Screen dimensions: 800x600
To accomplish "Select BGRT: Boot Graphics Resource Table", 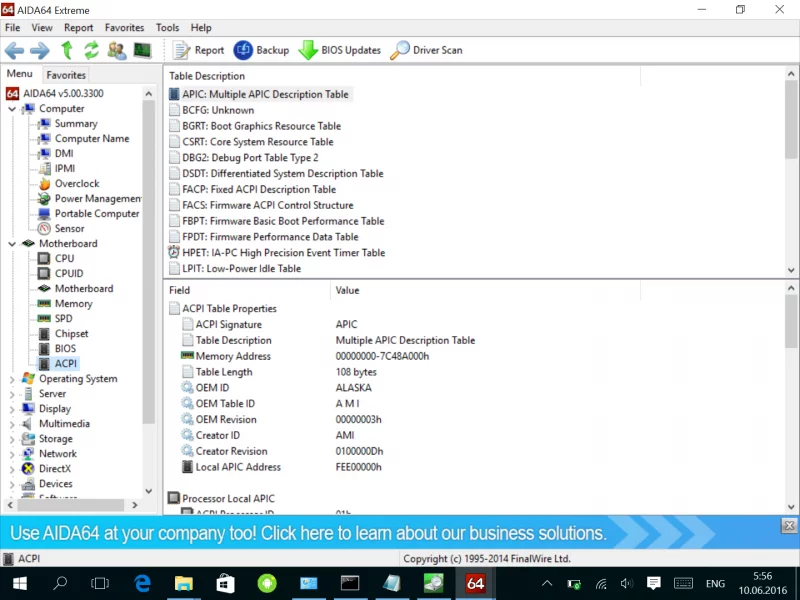I will (x=261, y=126).
